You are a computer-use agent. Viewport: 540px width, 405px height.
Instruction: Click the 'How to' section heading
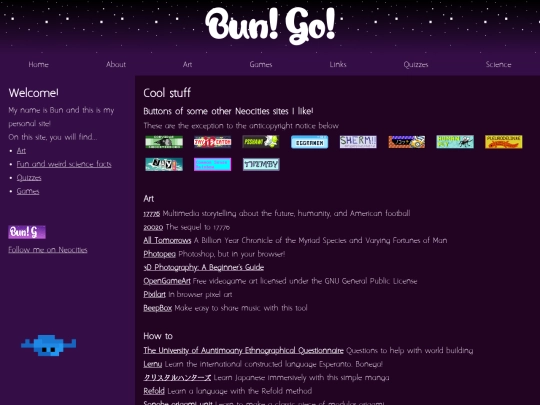click(158, 336)
